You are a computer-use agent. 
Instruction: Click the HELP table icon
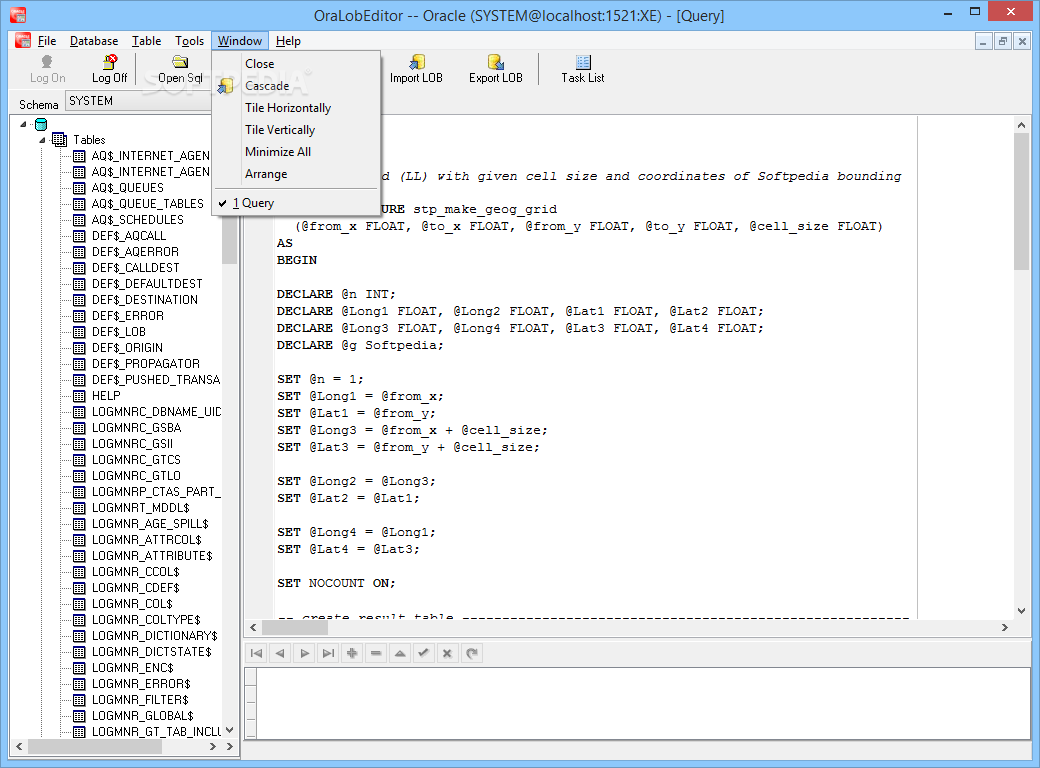point(79,396)
